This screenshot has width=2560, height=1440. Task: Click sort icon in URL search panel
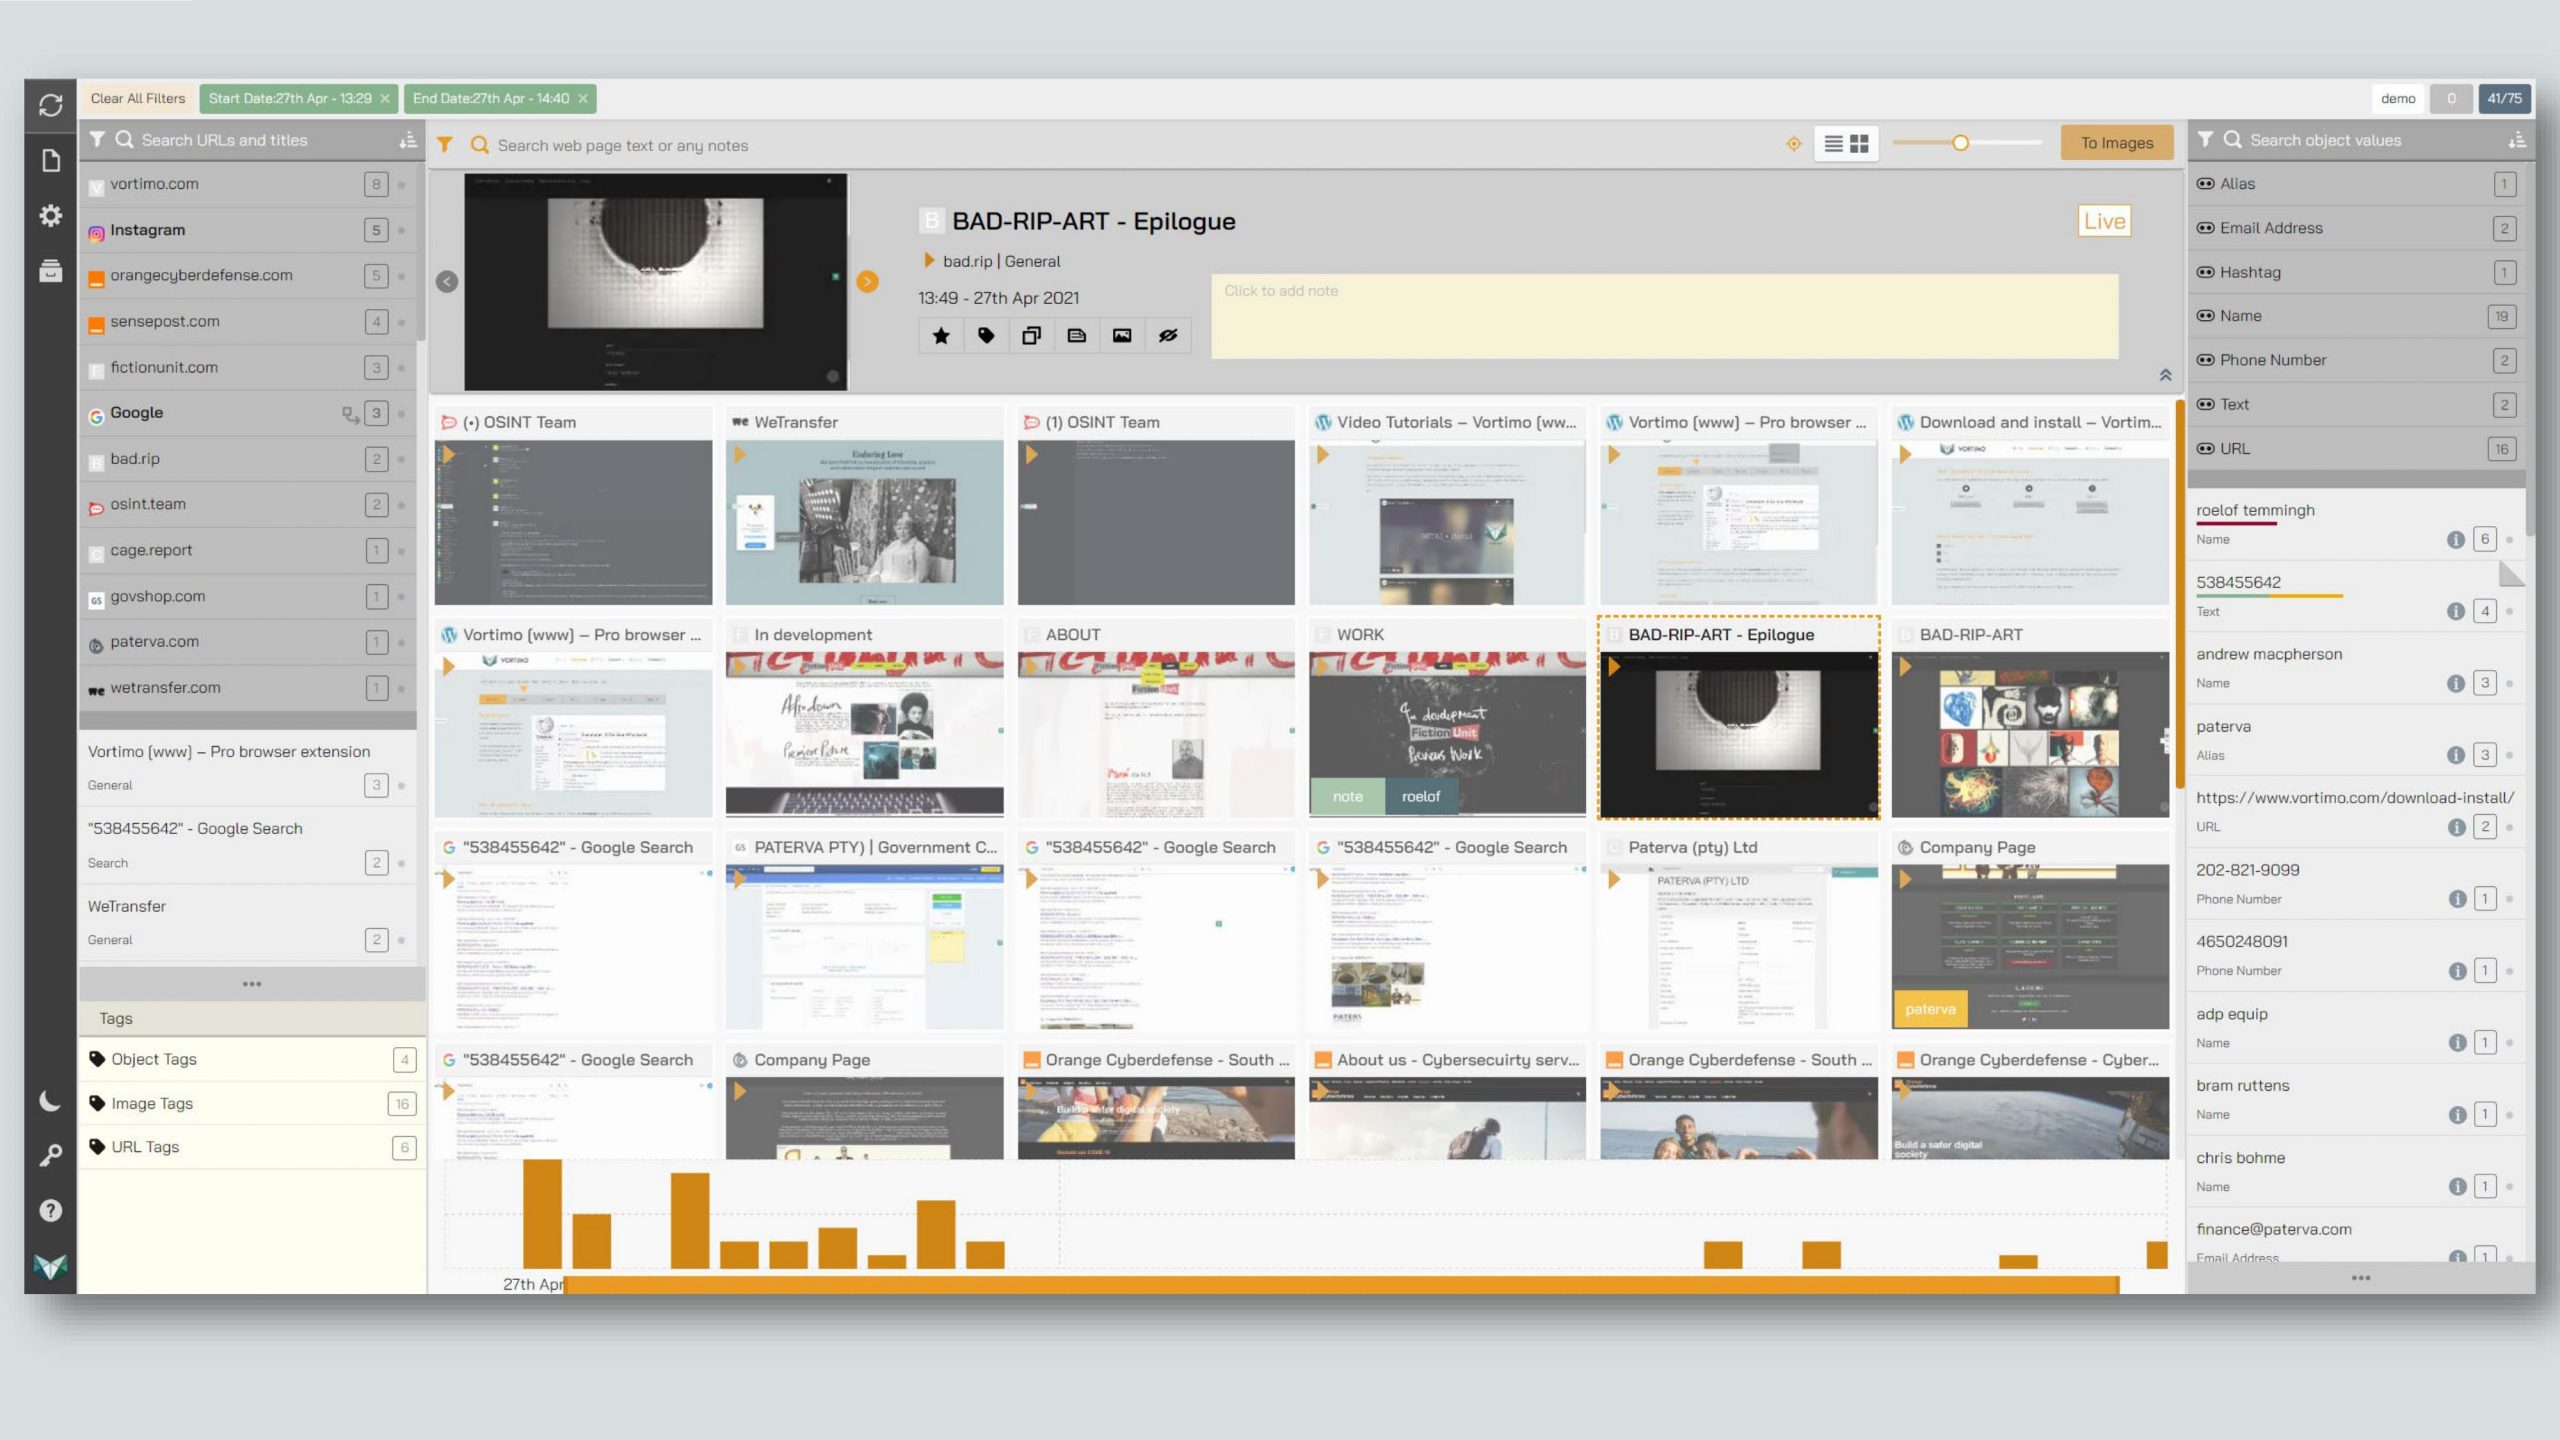[408, 141]
